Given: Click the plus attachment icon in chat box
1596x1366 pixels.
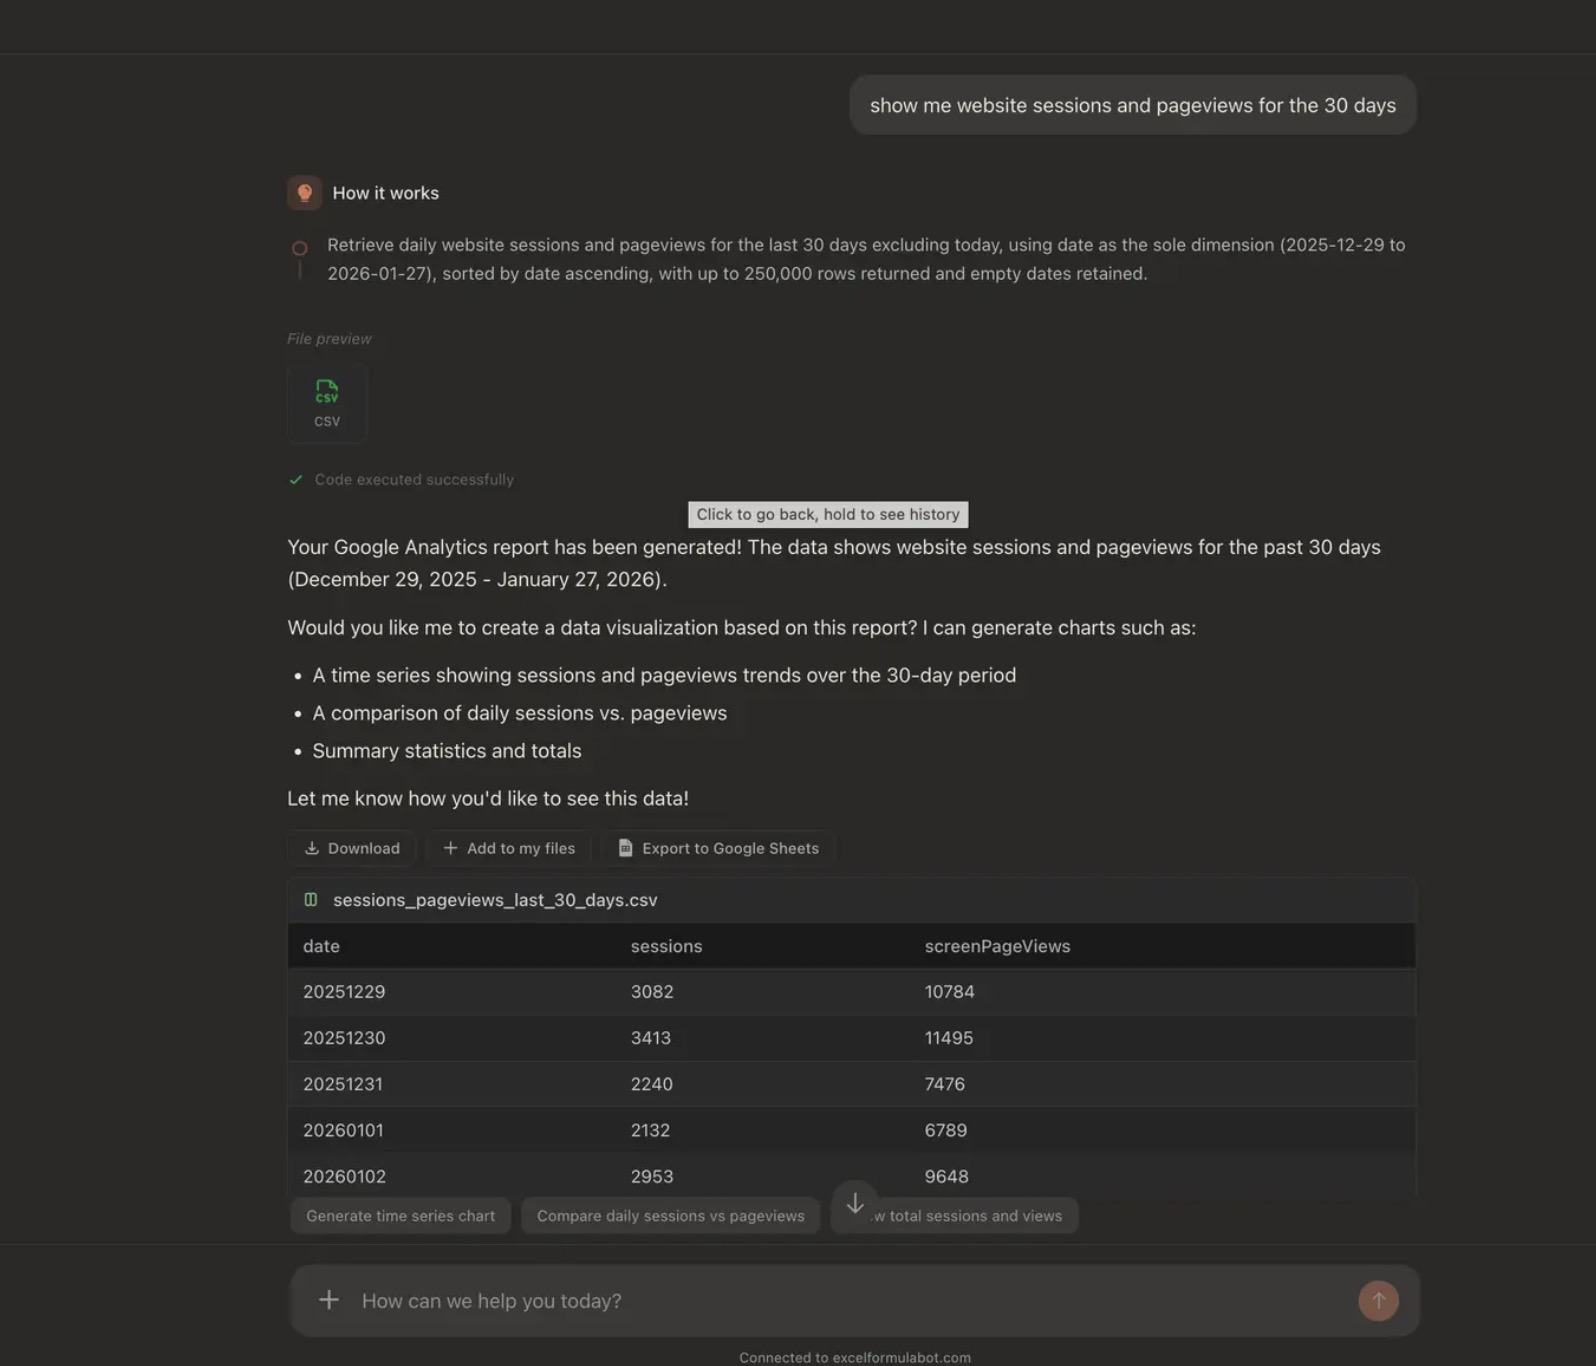Looking at the screenshot, I should [x=329, y=1300].
